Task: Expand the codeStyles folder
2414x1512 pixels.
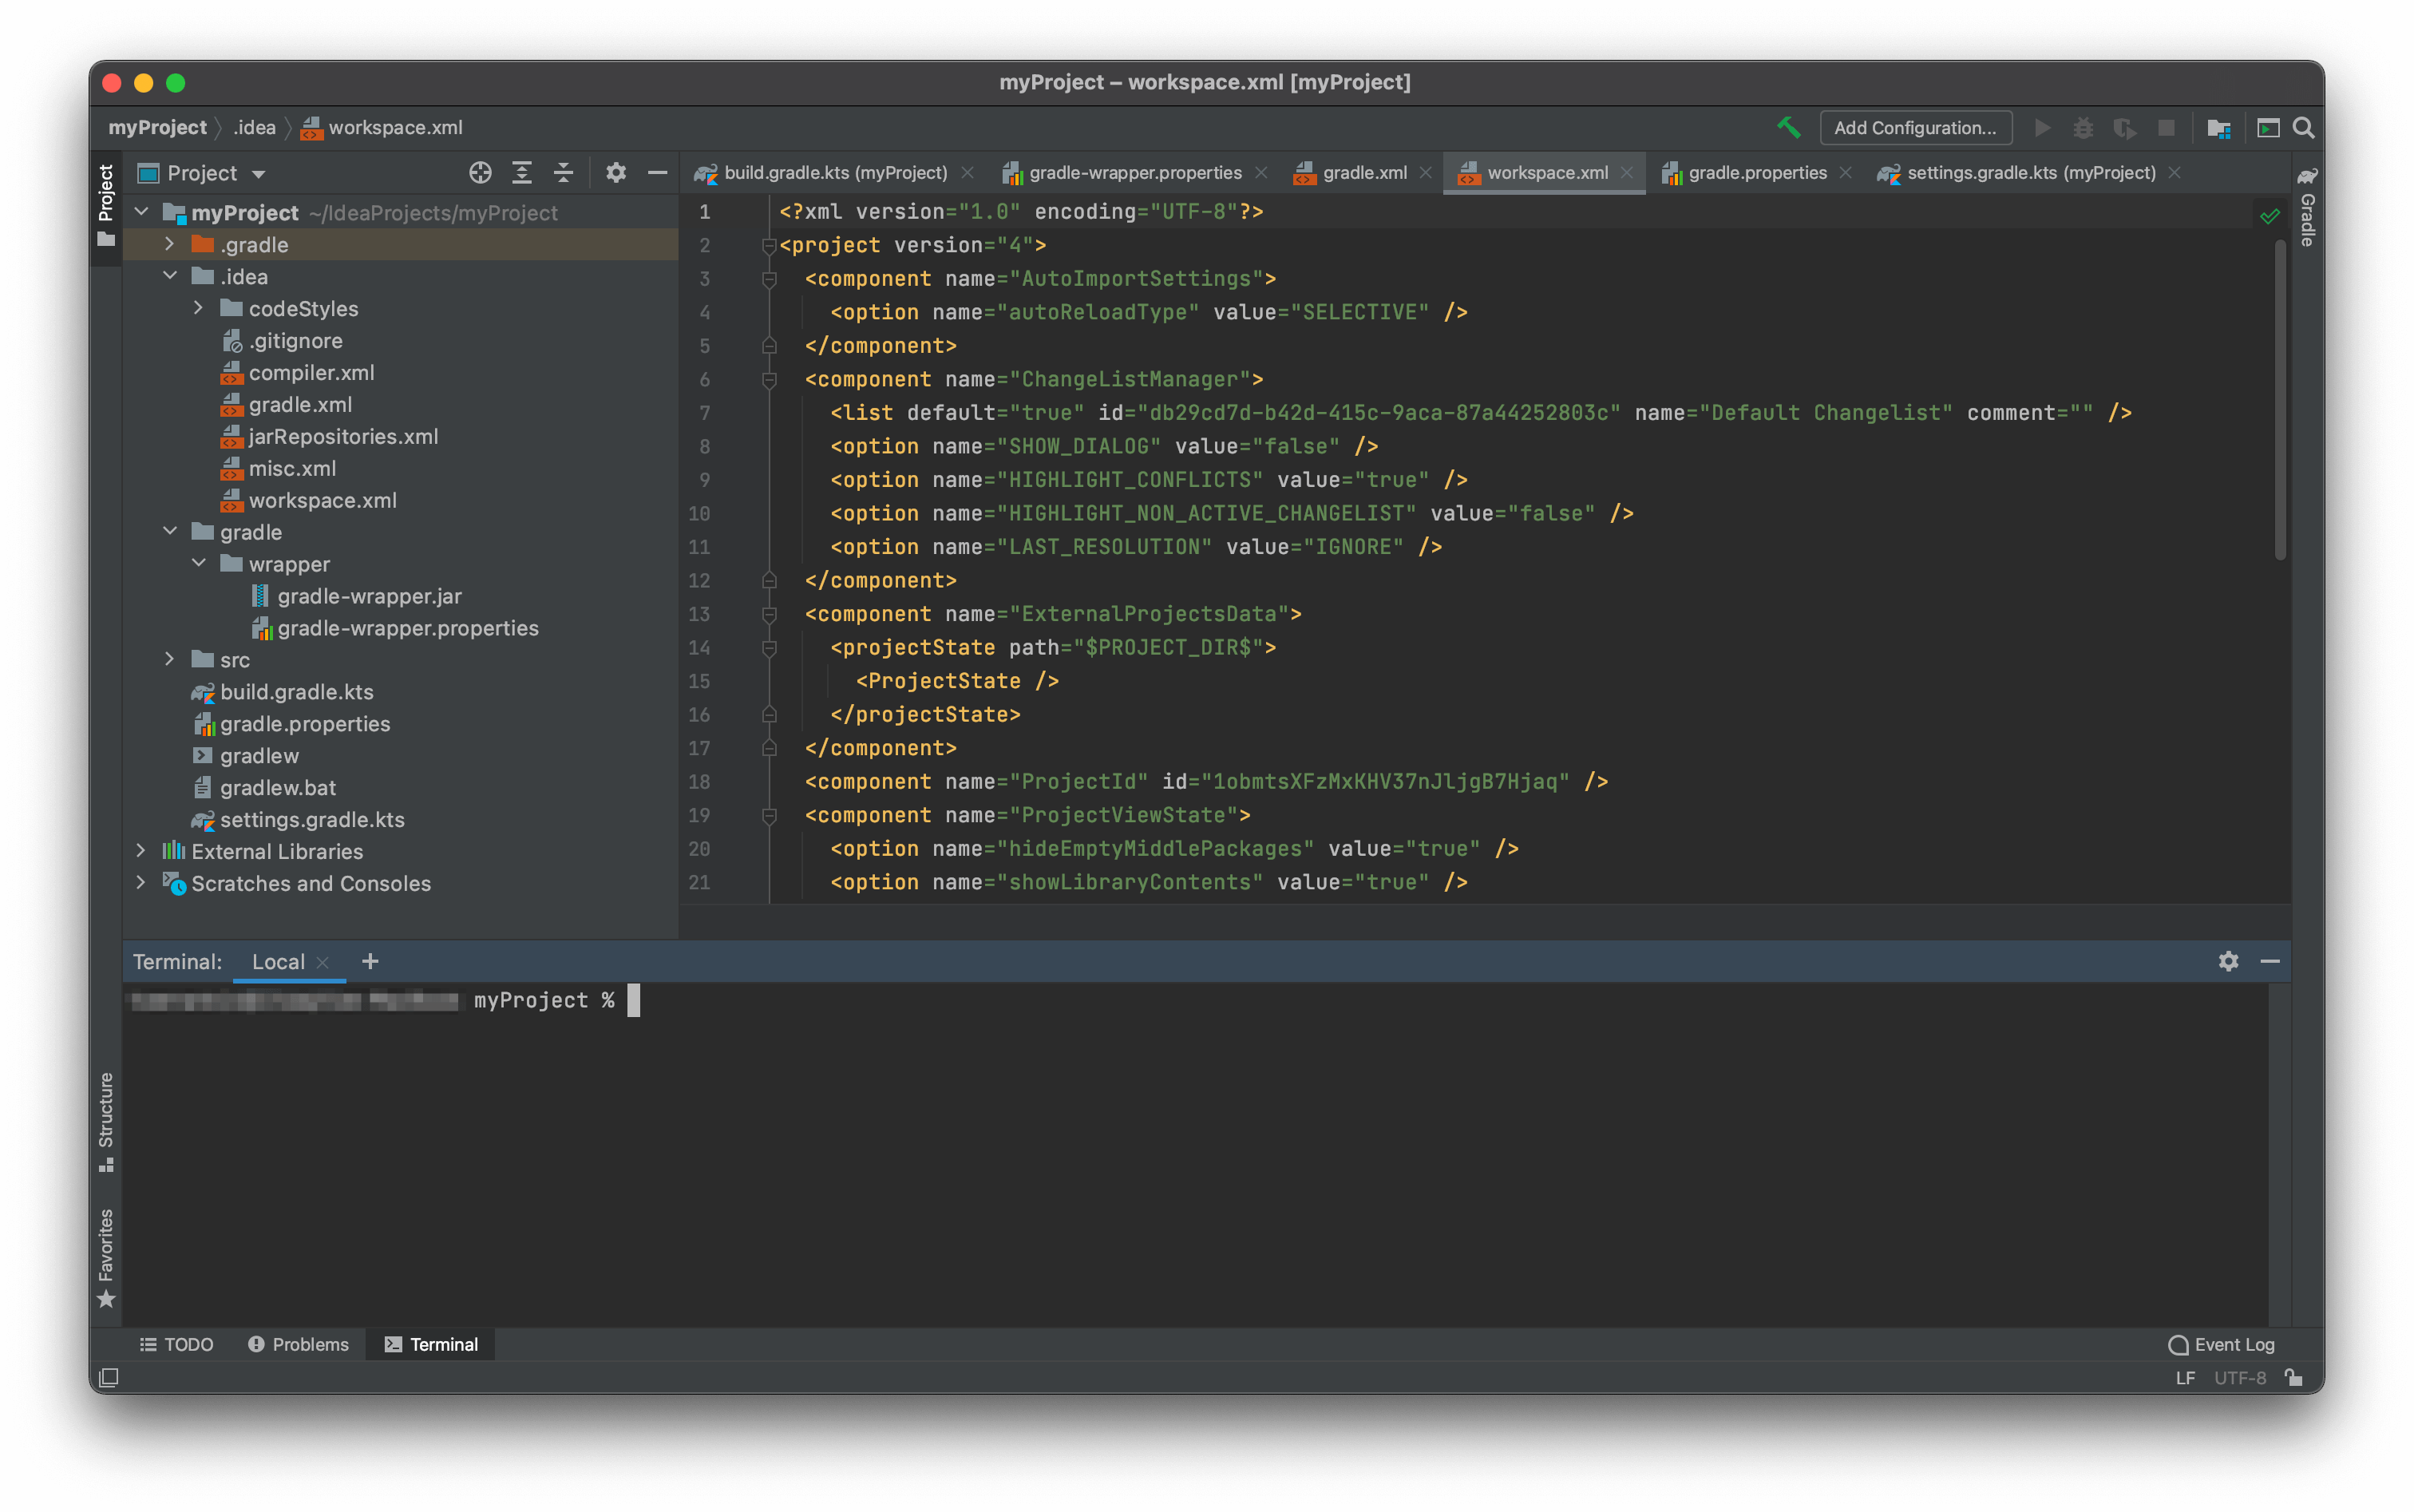Action: pos(199,308)
